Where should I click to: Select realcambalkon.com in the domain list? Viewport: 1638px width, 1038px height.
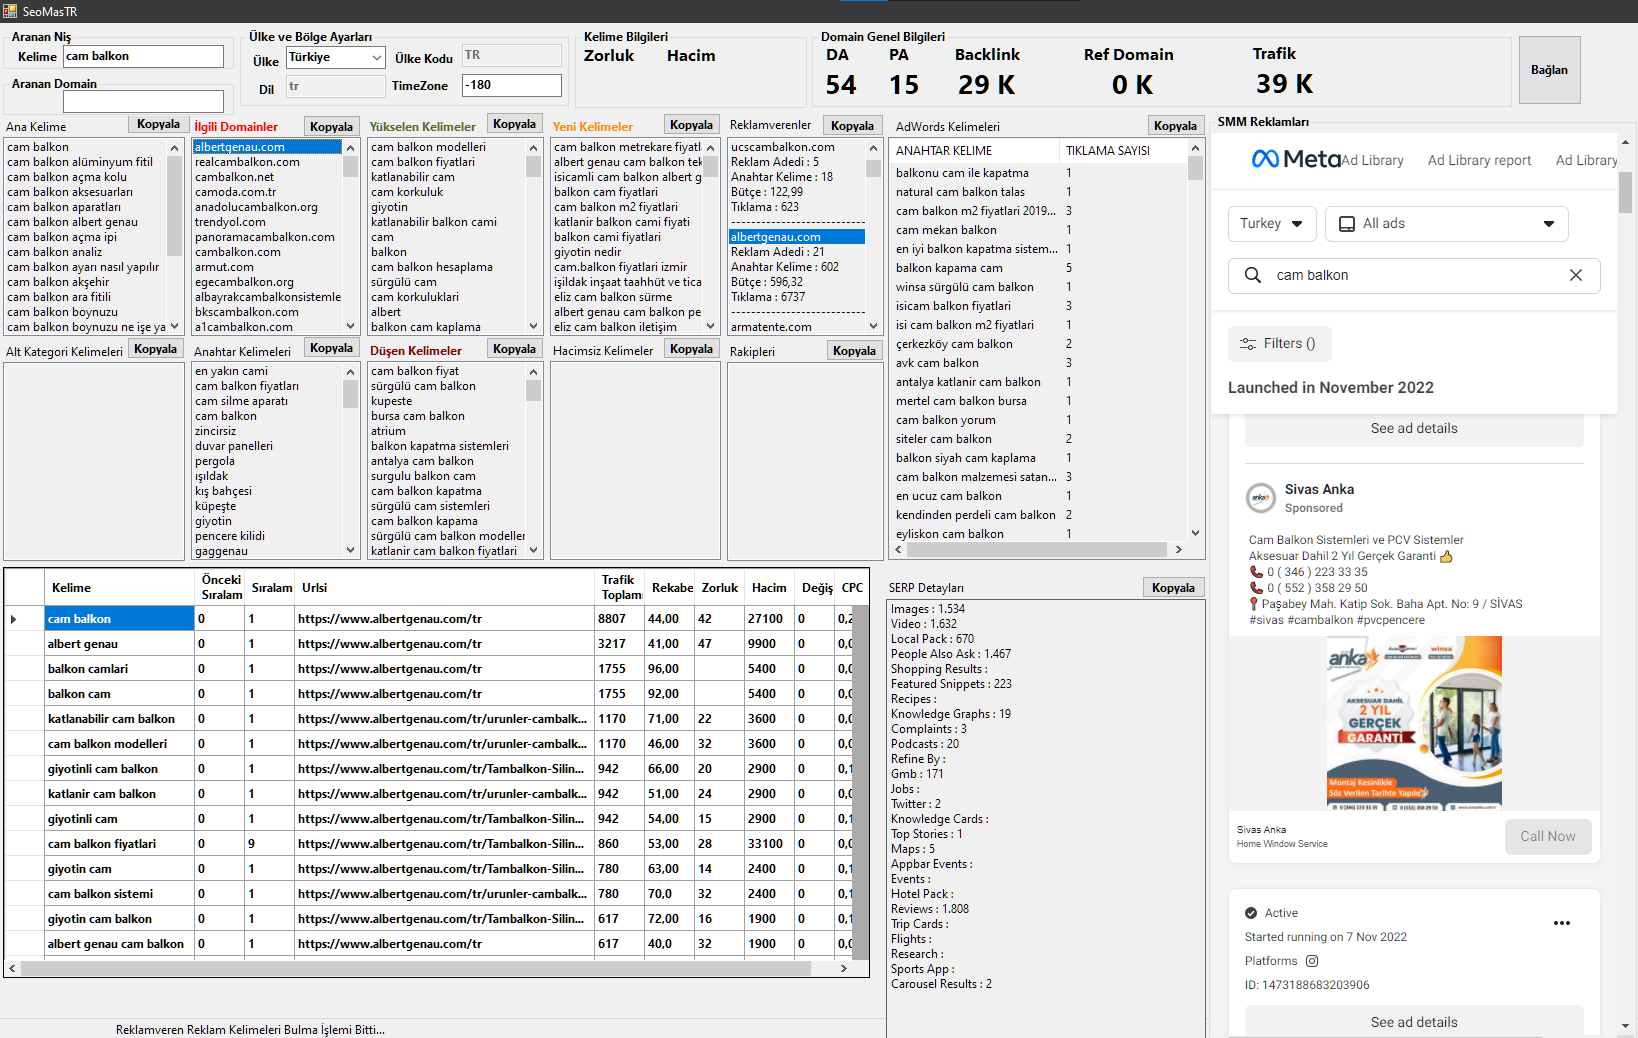pyautogui.click(x=267, y=162)
